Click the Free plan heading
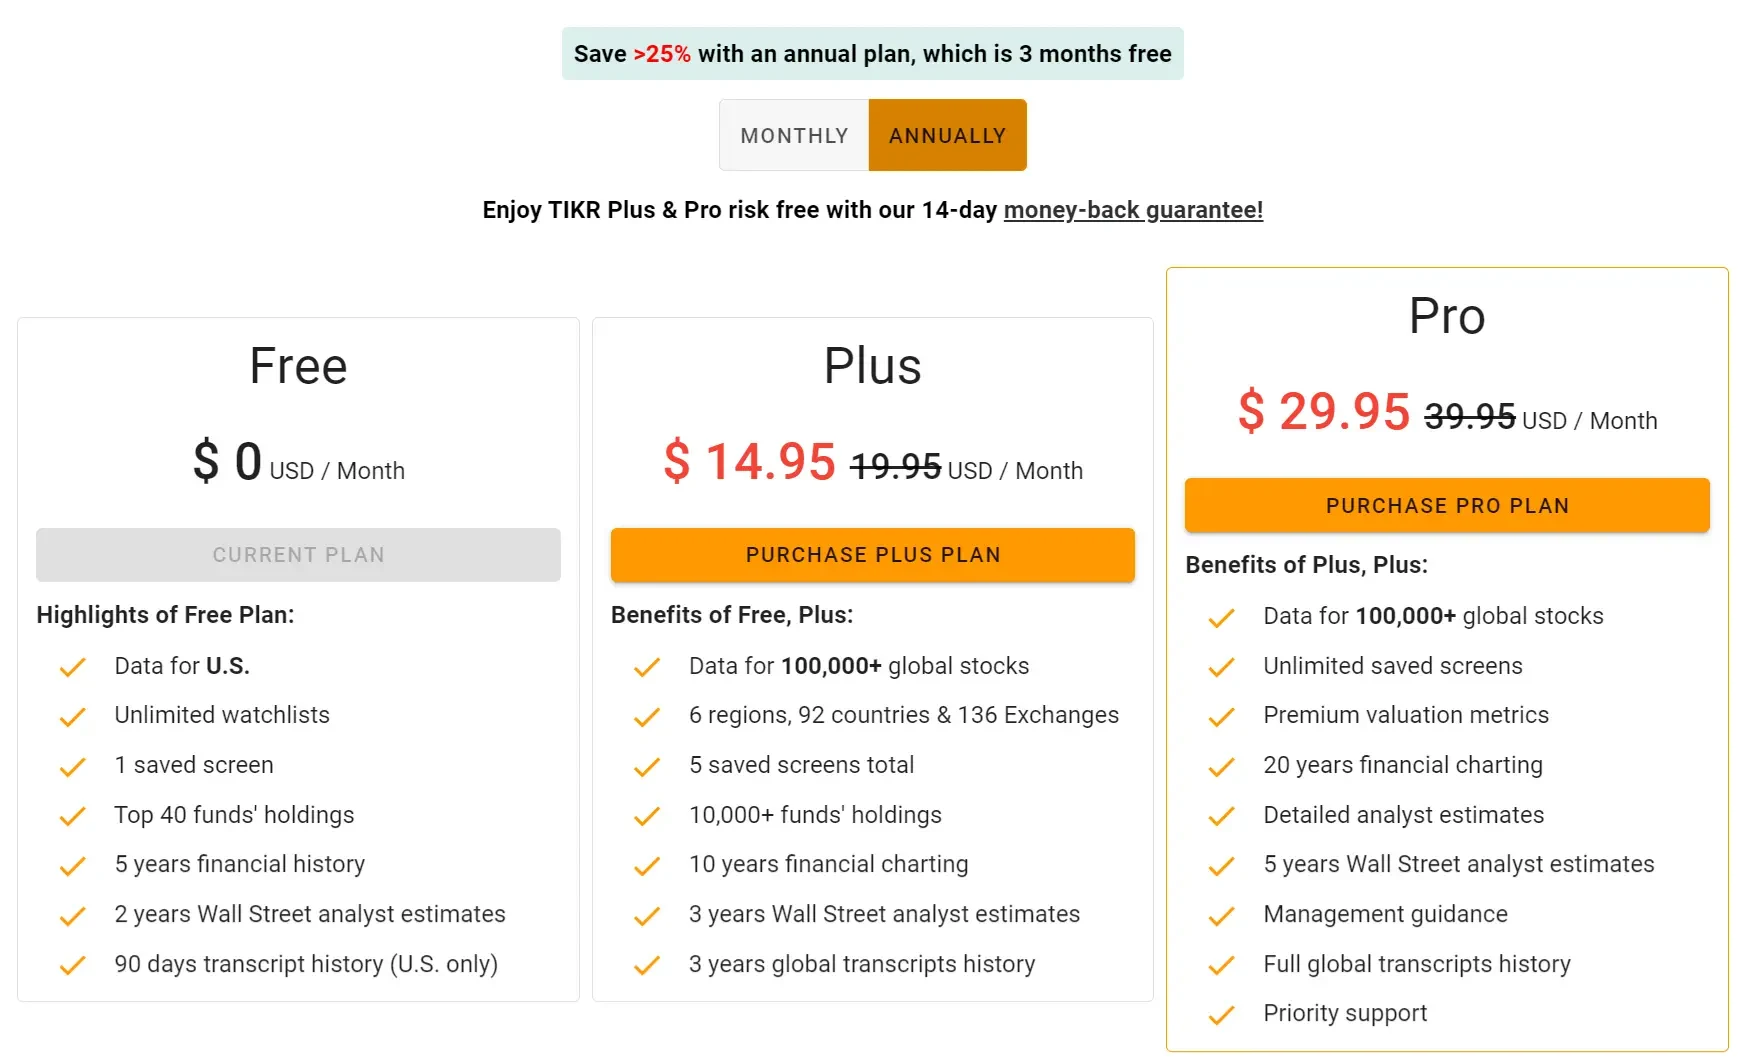The width and height of the screenshot is (1746, 1064). 298,366
